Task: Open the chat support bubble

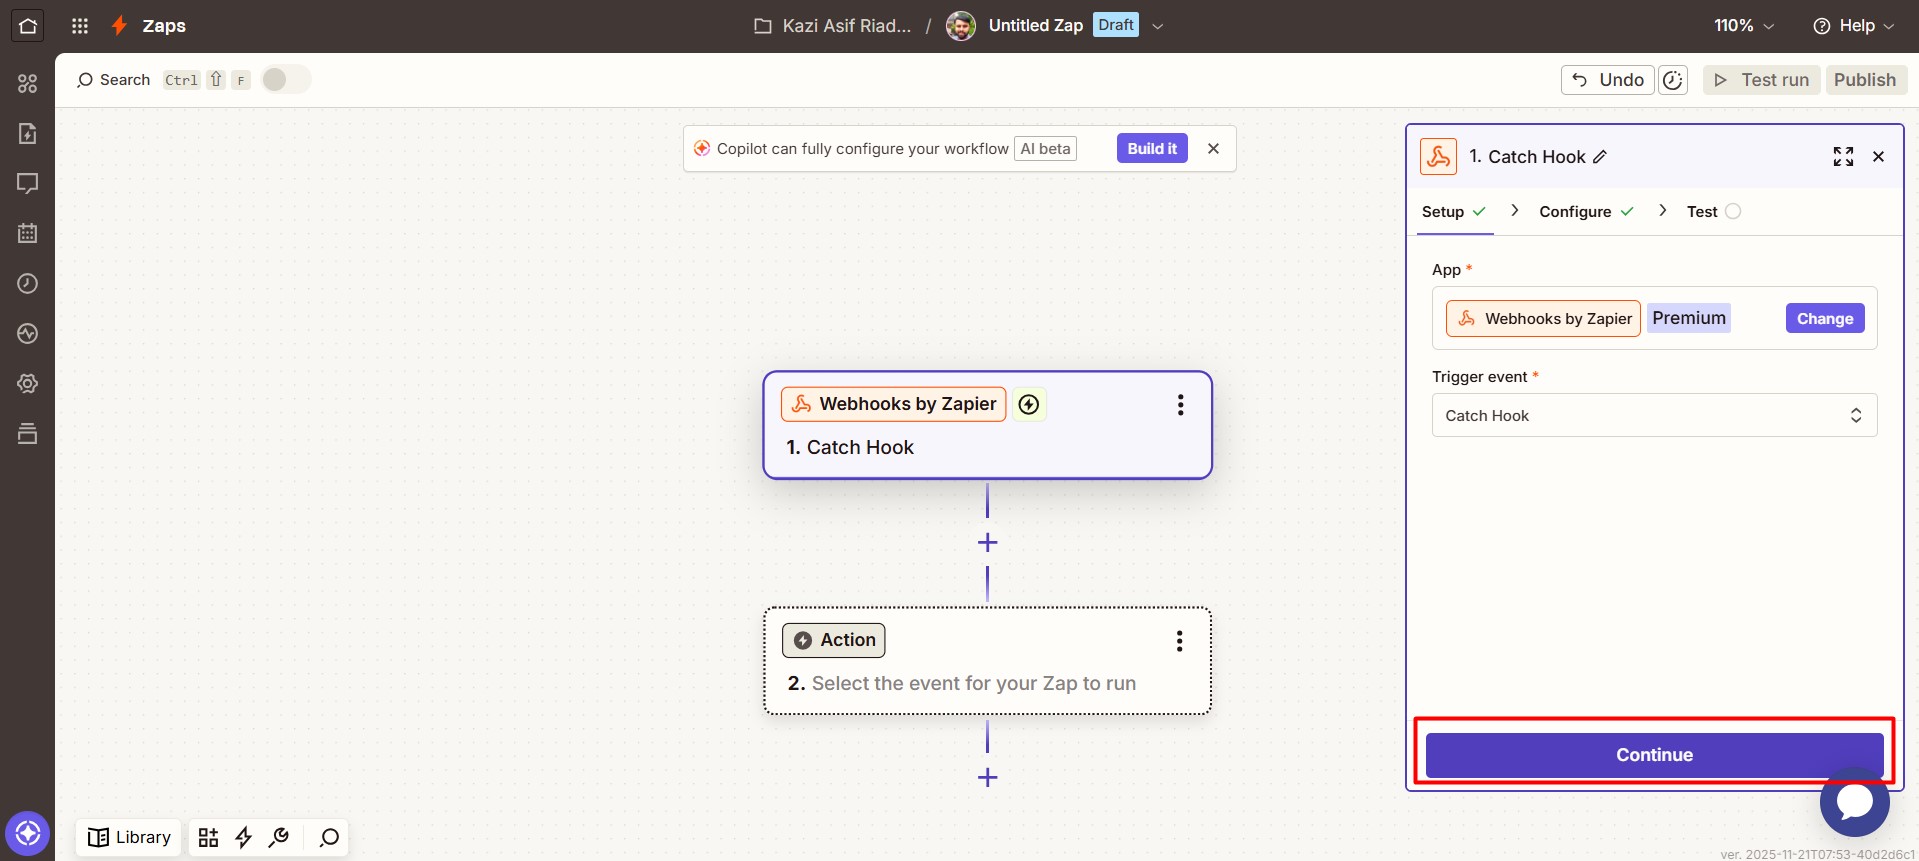Action: [x=1854, y=802]
